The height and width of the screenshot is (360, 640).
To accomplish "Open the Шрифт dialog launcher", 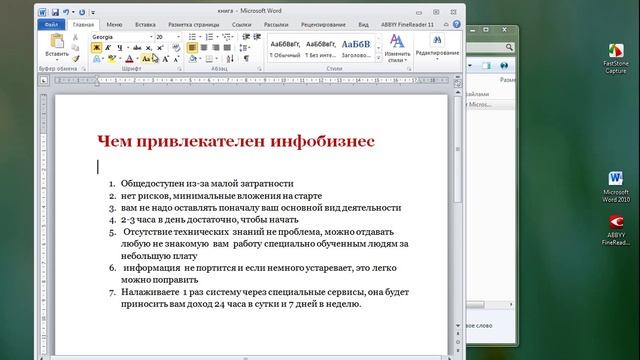I will tap(179, 69).
